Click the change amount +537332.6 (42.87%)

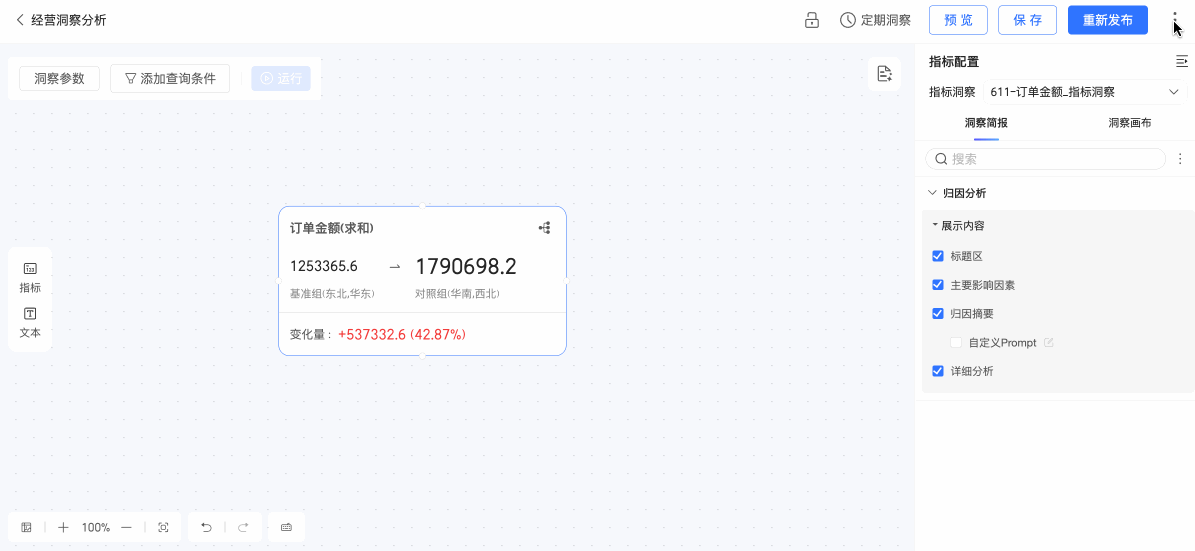pyautogui.click(x=402, y=334)
